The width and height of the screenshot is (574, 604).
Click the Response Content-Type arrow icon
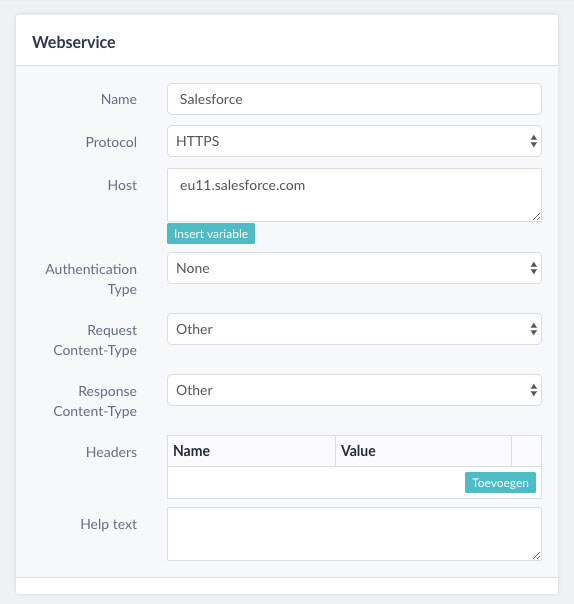[x=533, y=390]
